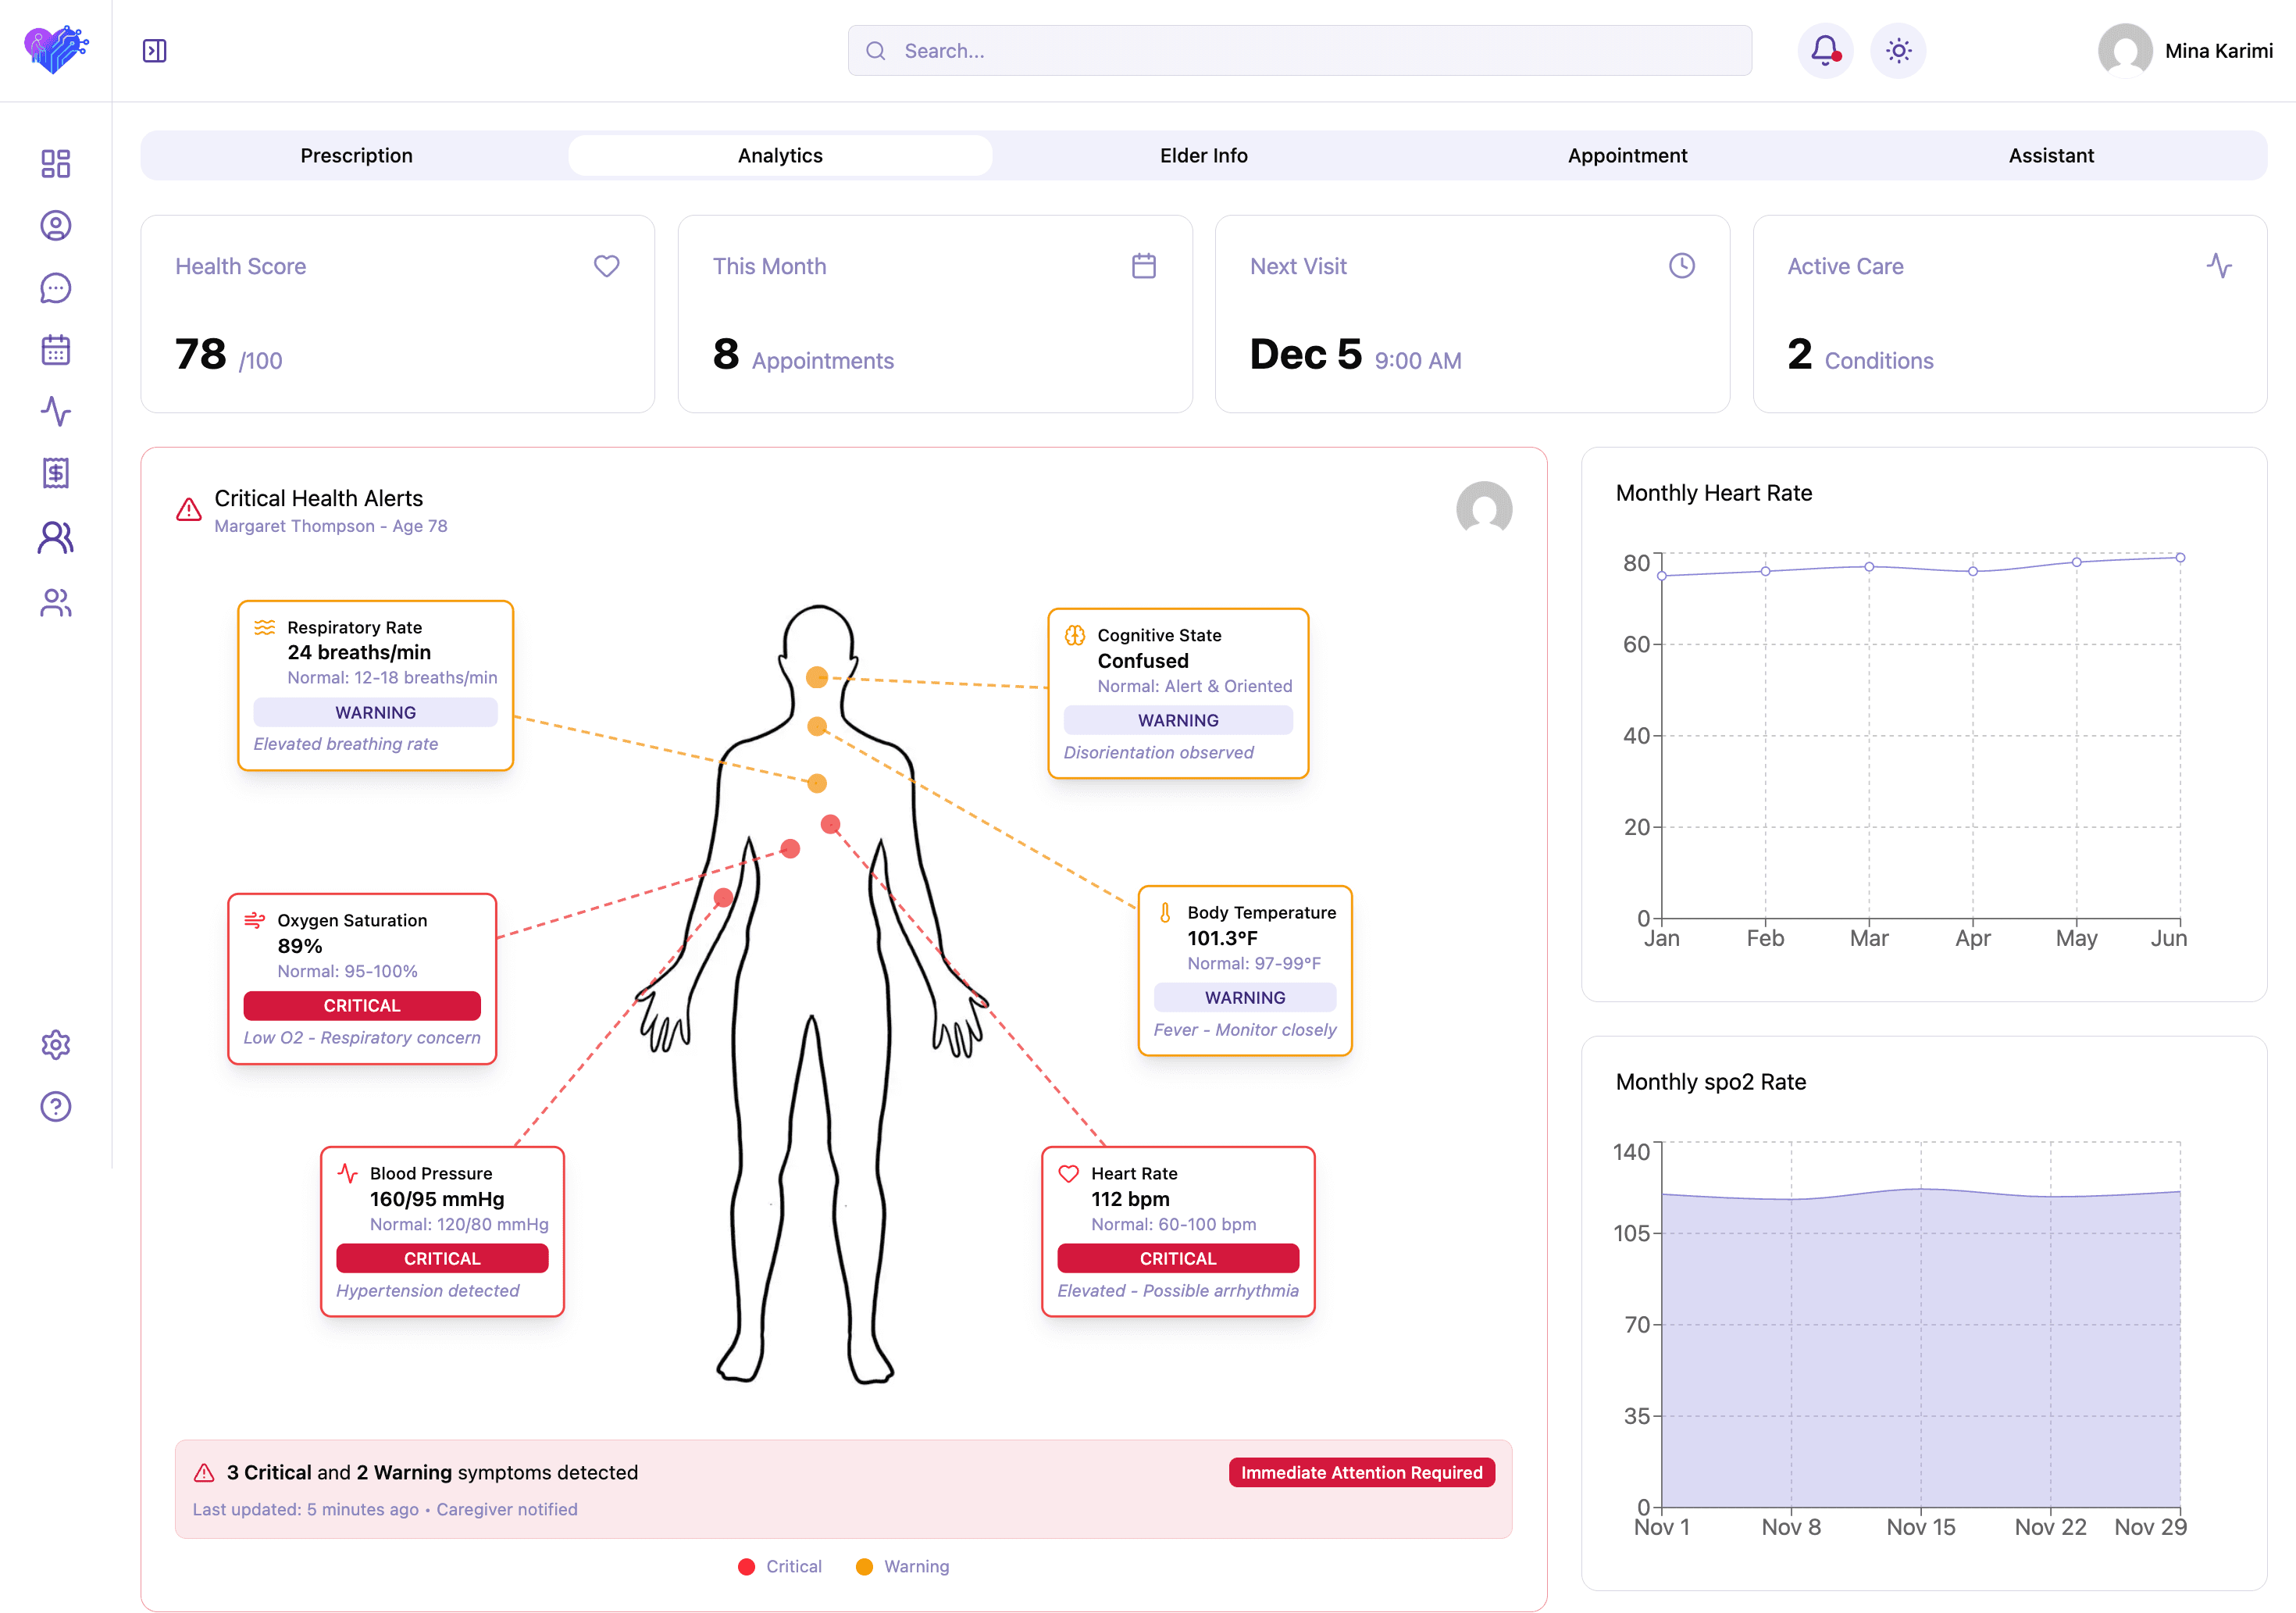Click CRITICAL badge on Oxygen Saturation card

coord(362,1006)
